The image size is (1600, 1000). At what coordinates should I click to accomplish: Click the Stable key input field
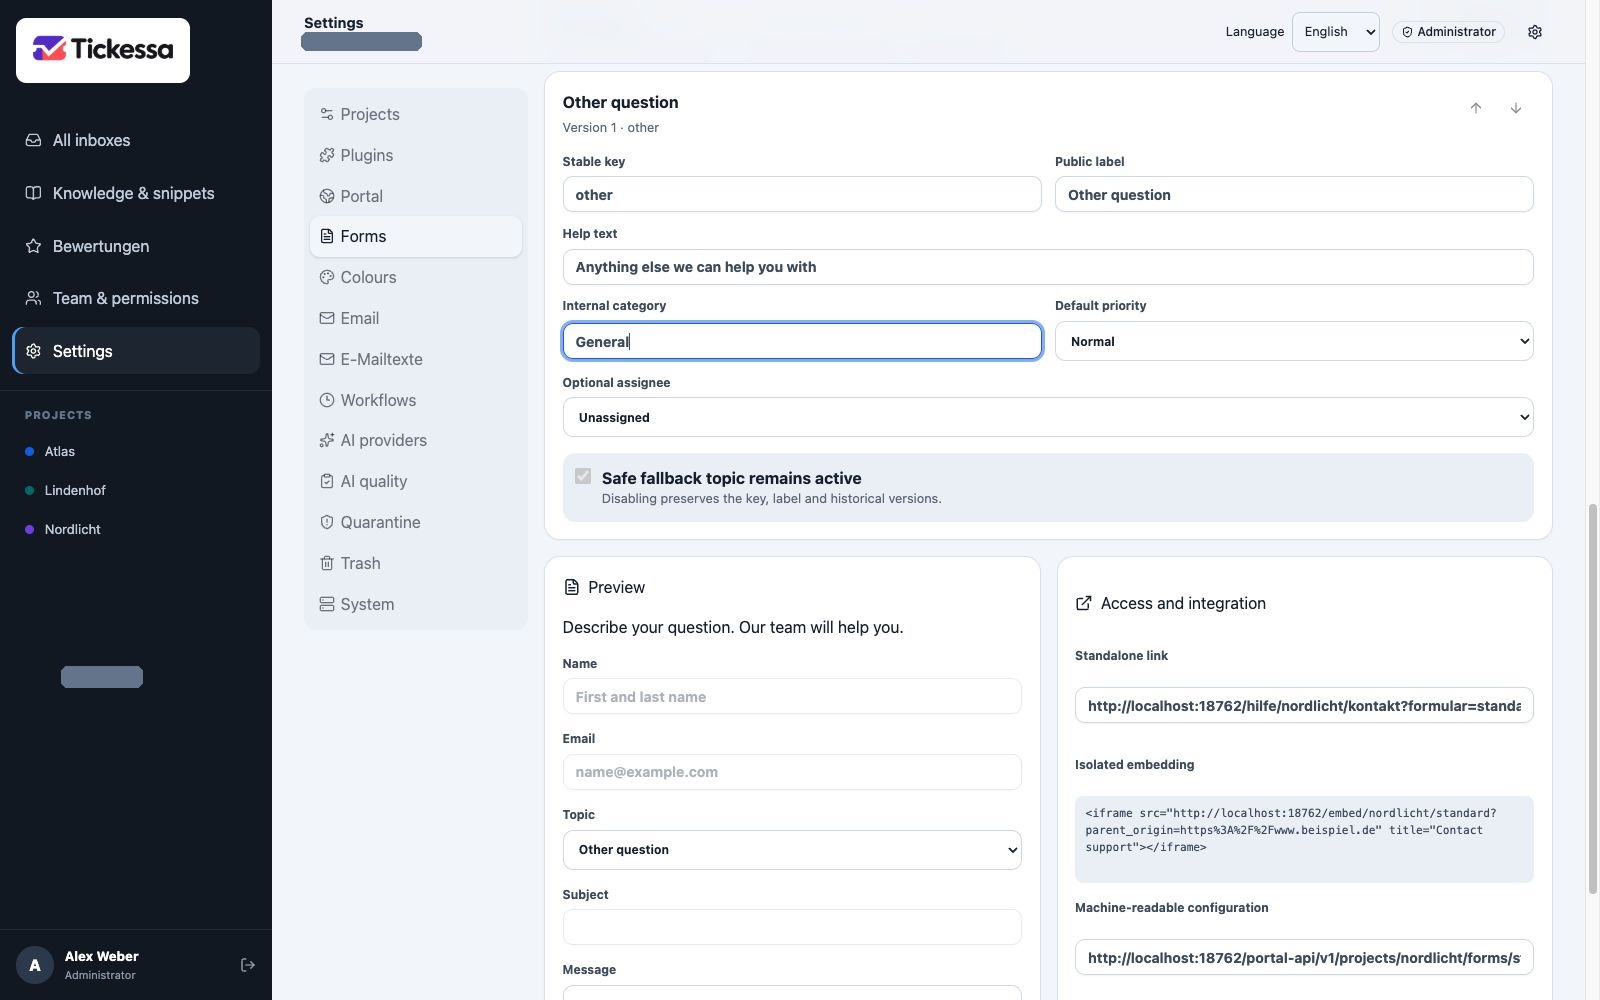[802, 194]
